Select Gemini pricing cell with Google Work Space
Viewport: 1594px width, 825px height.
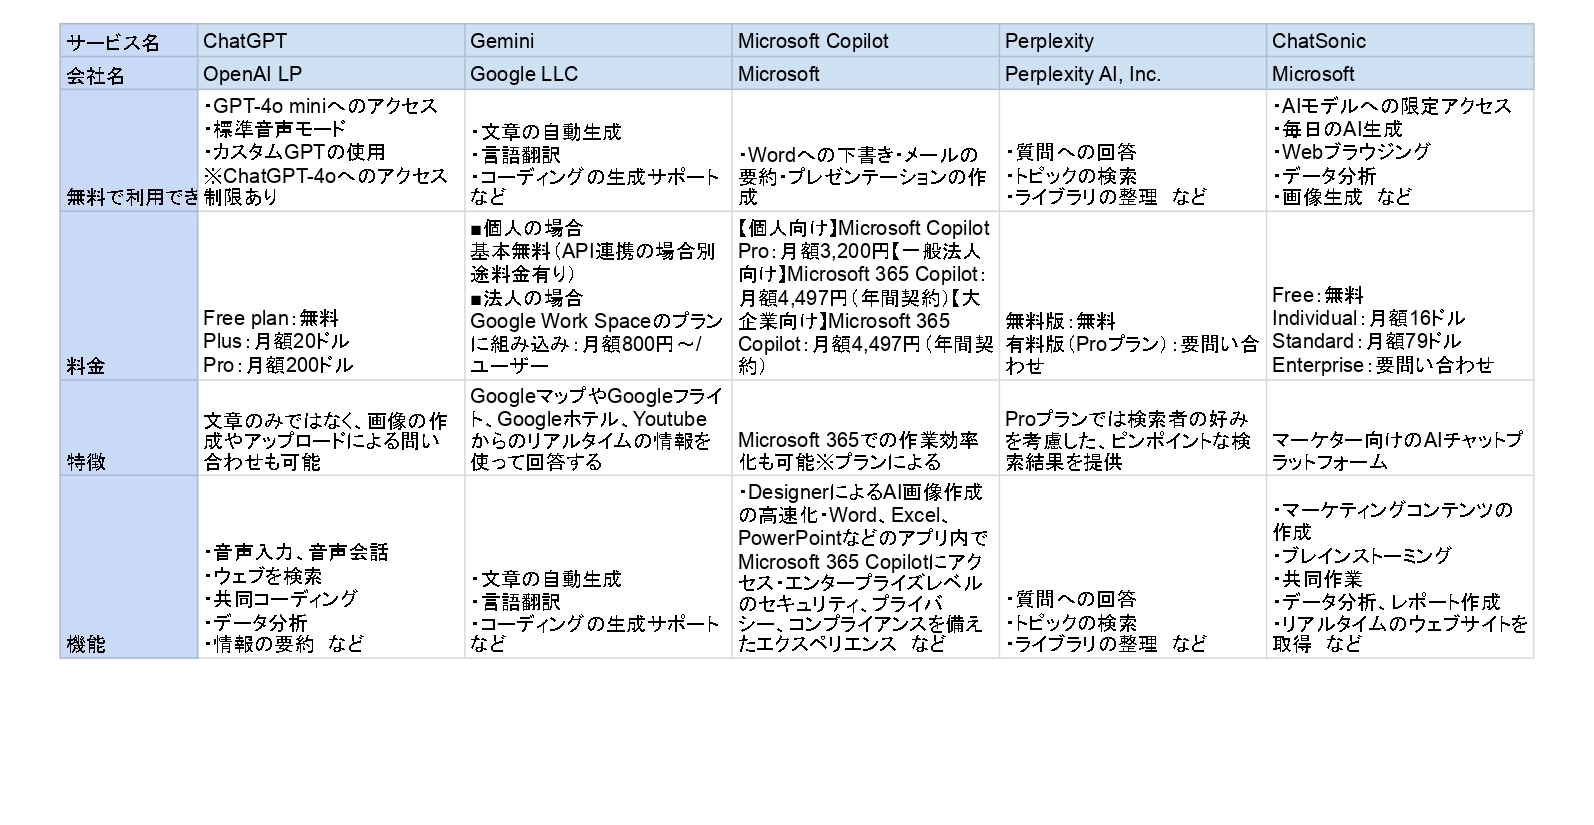598,296
